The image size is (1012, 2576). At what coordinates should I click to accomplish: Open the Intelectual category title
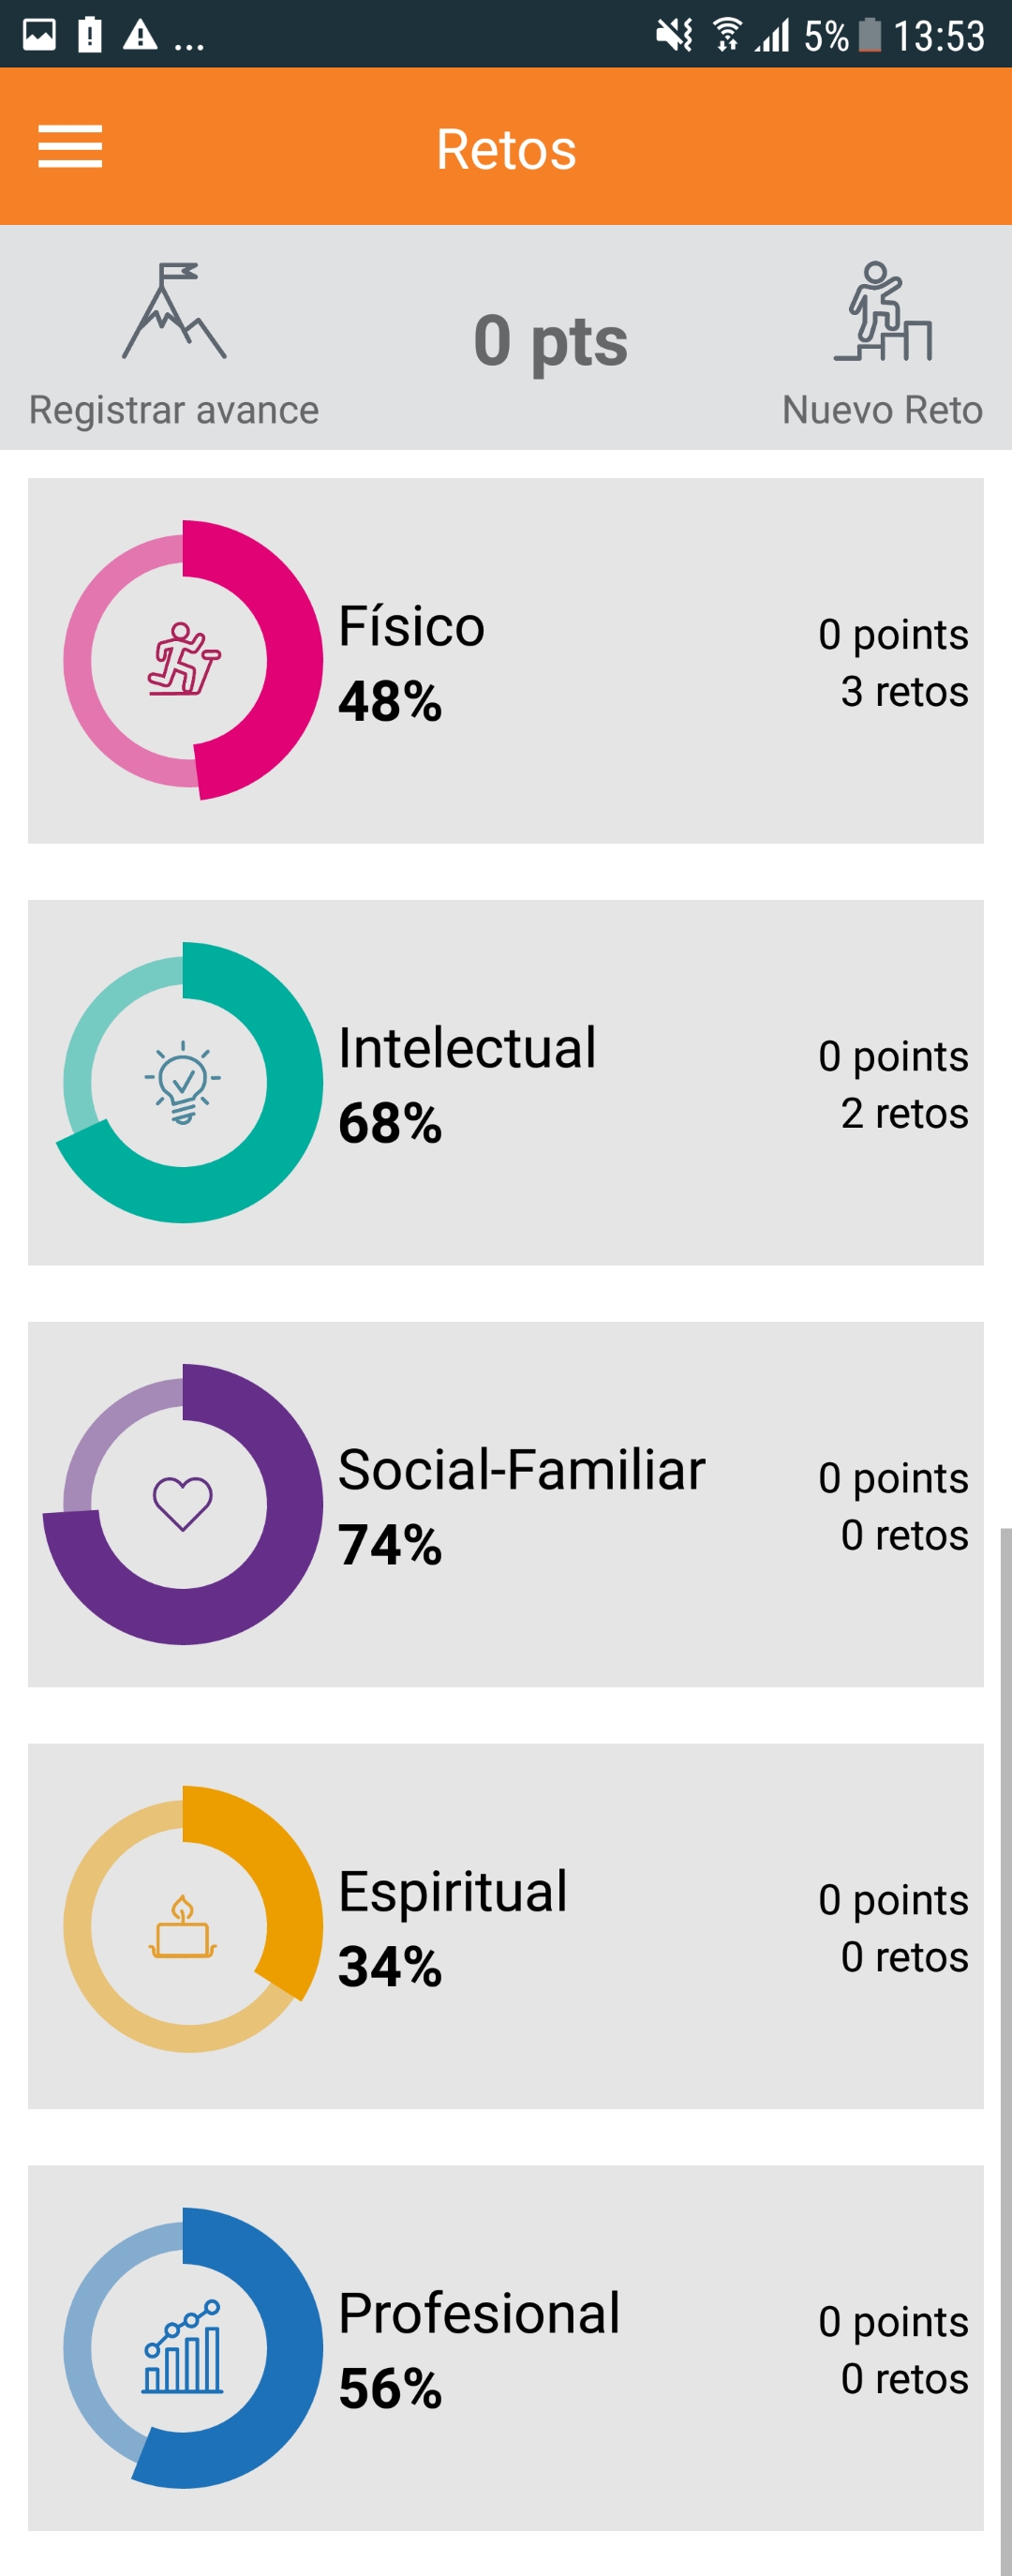467,1048
